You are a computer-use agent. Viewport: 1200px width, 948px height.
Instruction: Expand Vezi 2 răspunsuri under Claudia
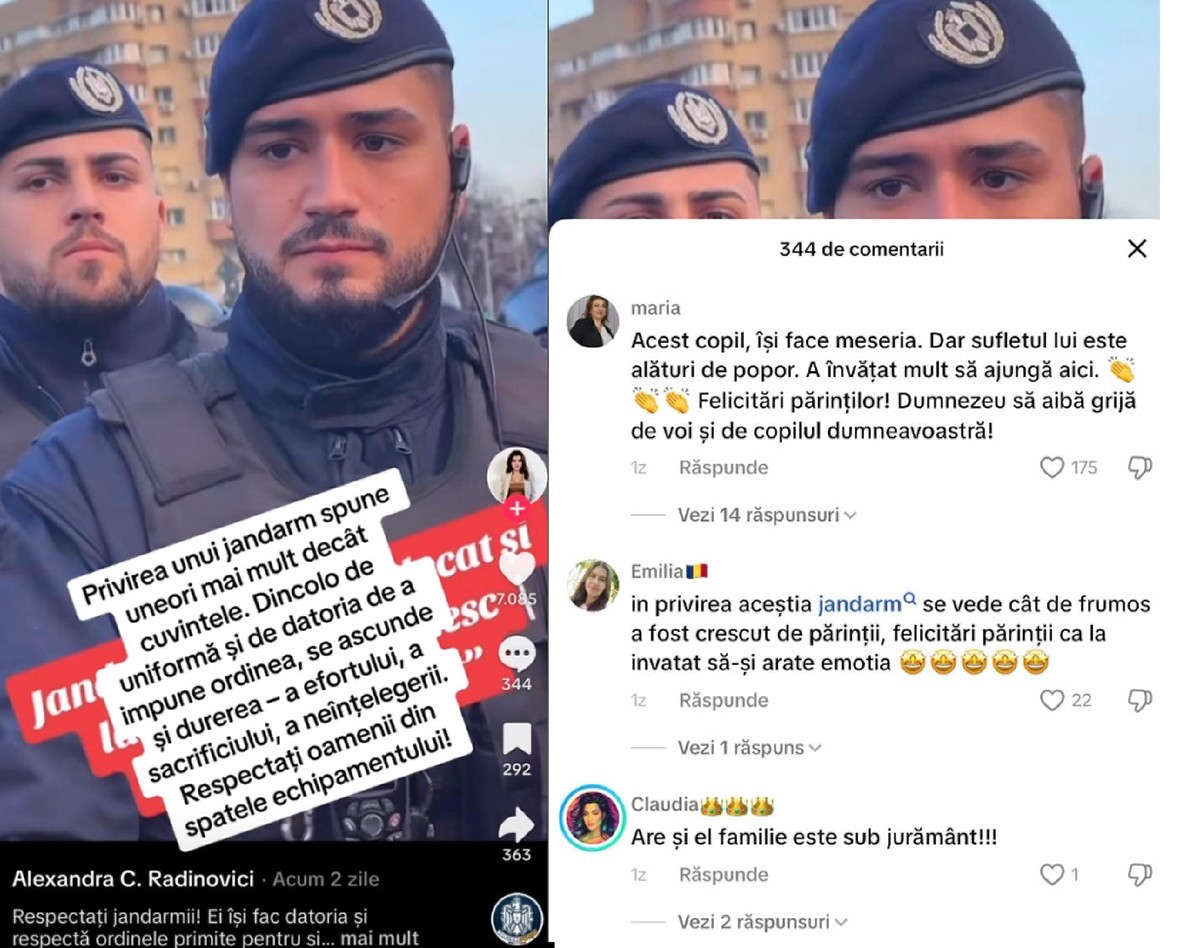[x=763, y=922]
